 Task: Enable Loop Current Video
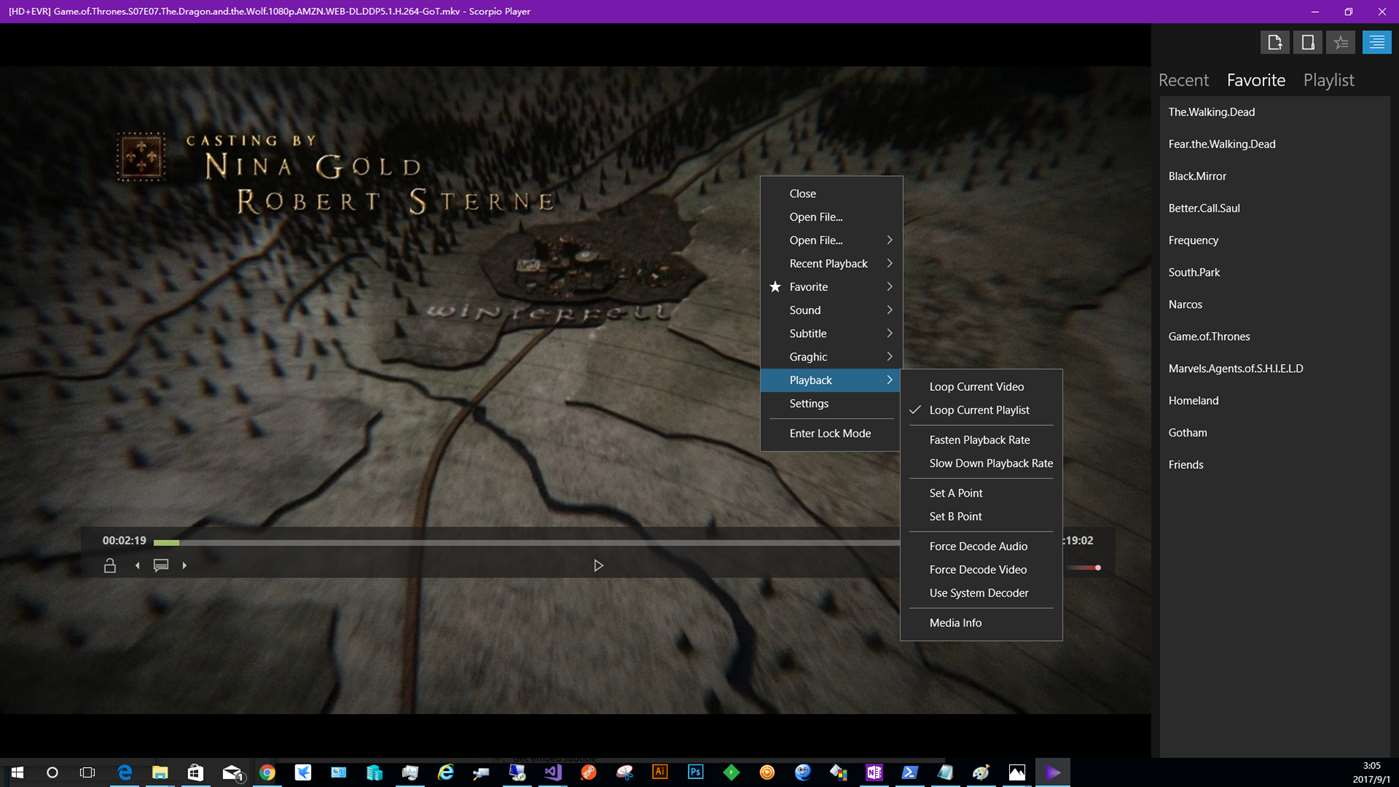[x=981, y=387]
